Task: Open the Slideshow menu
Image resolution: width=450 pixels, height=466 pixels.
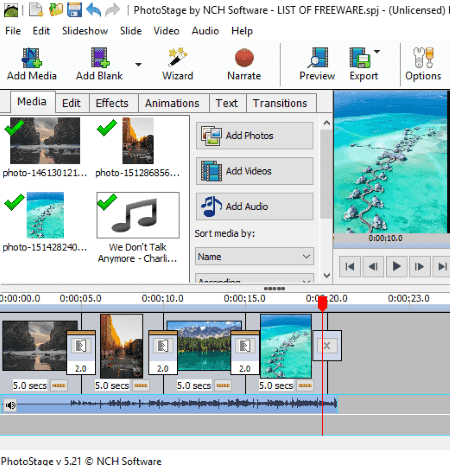Action: tap(85, 31)
